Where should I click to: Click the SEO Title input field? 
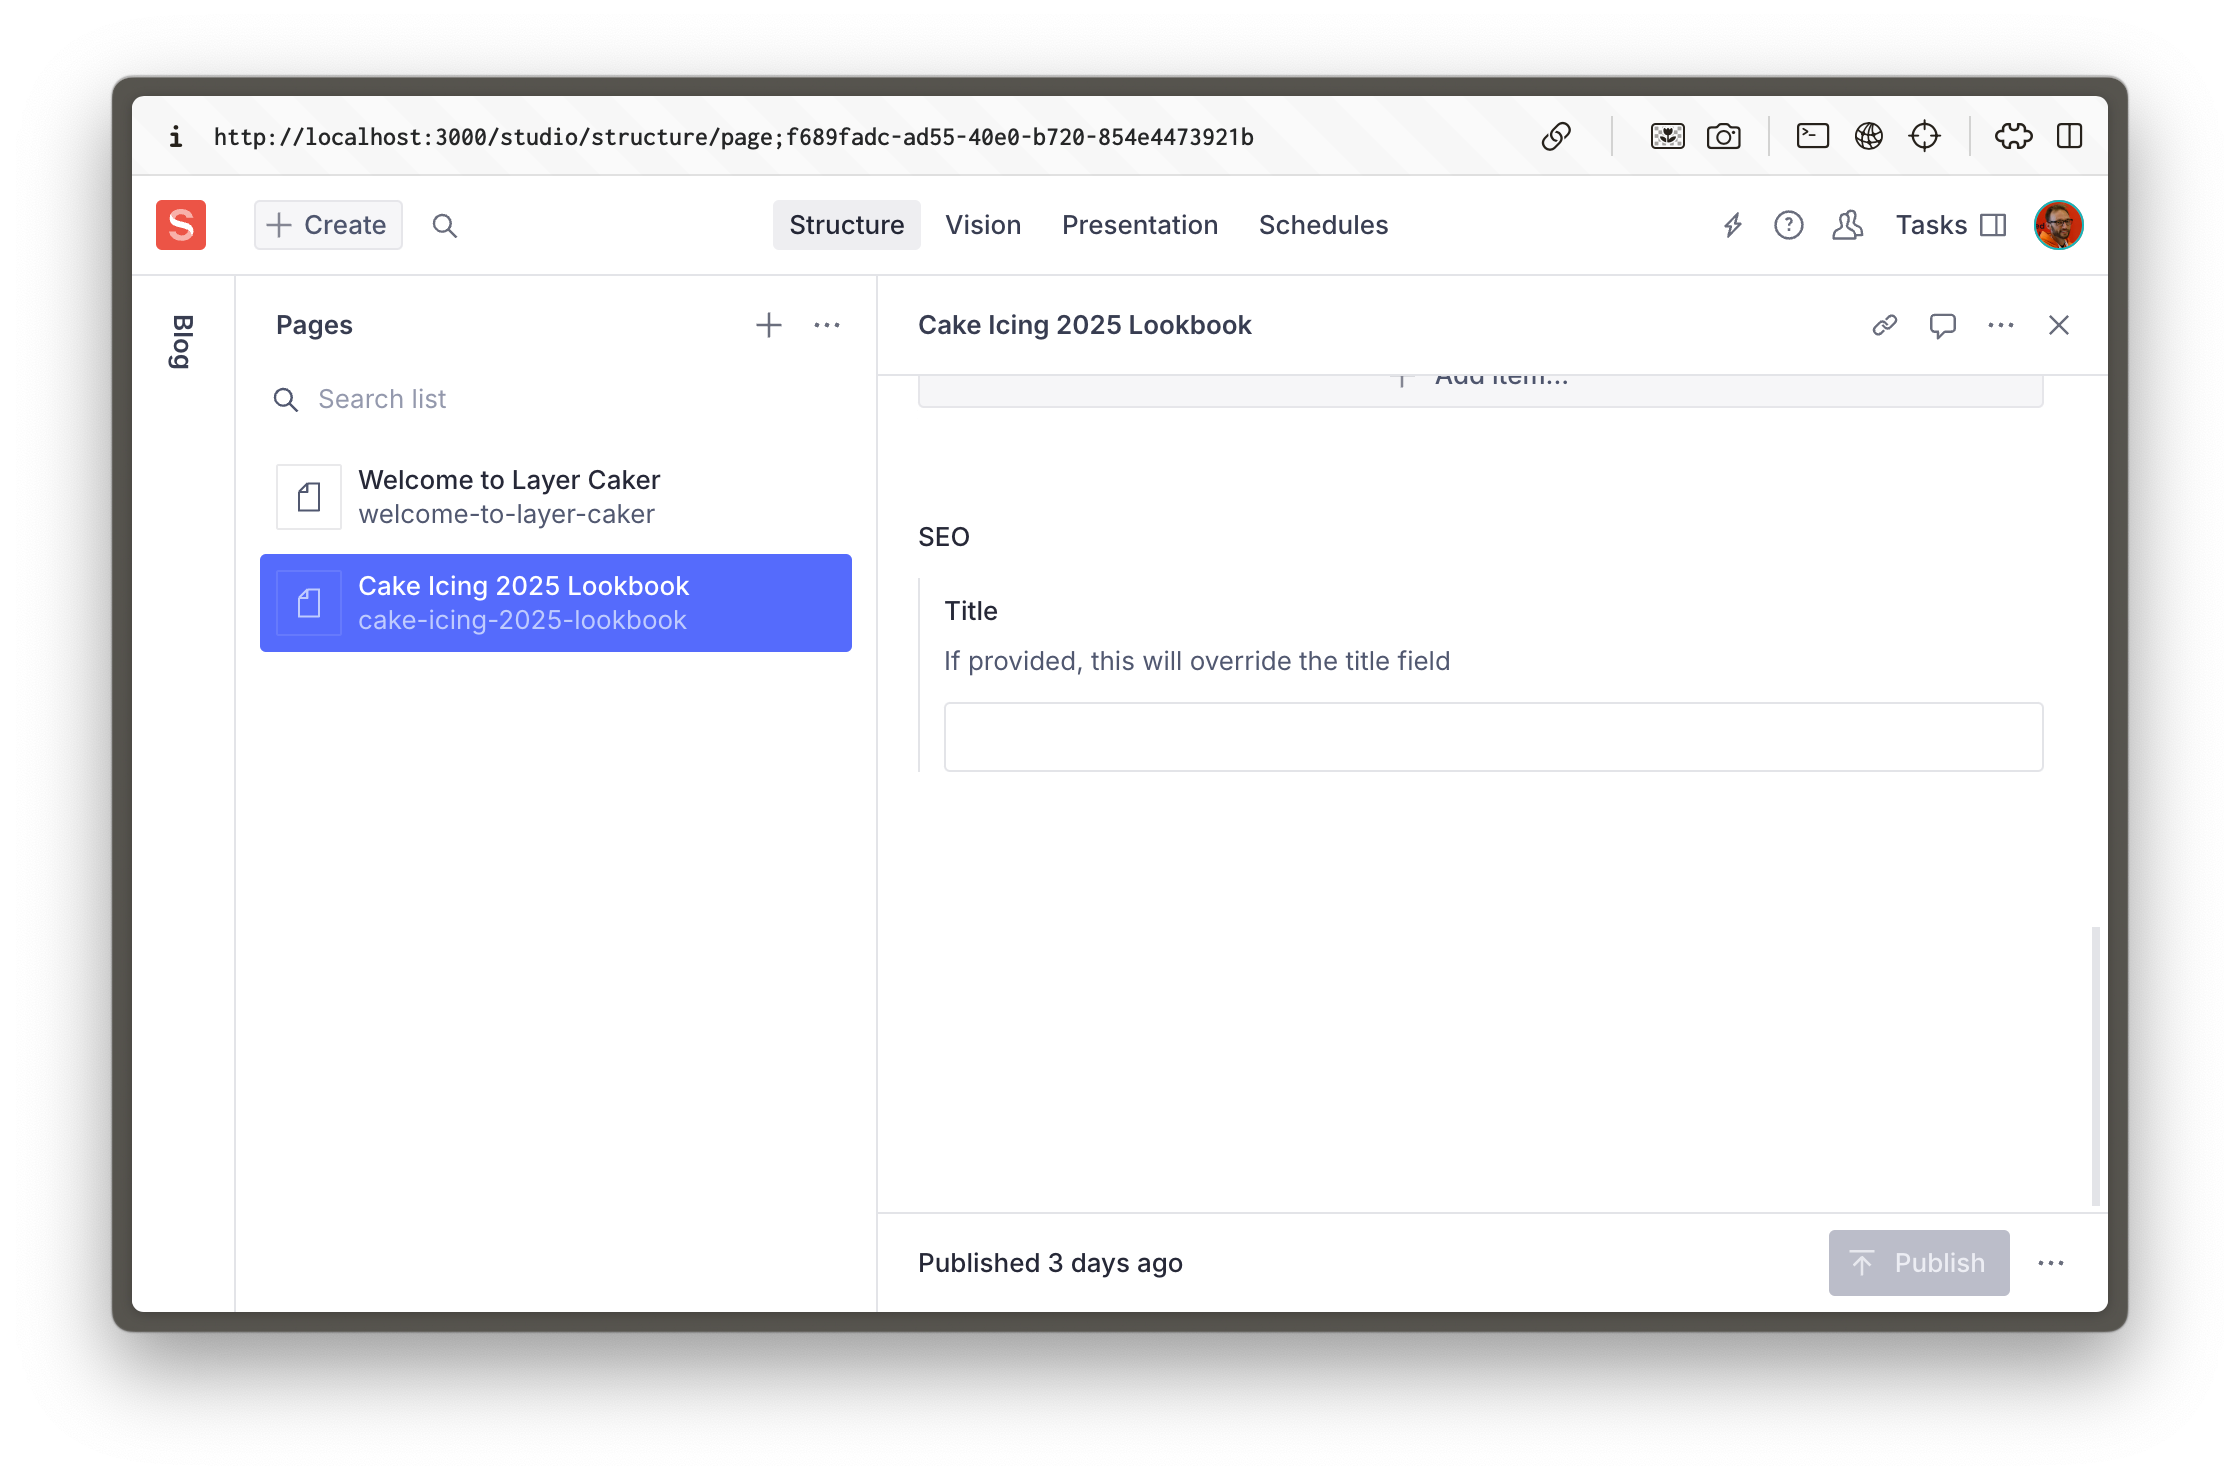click(1494, 737)
